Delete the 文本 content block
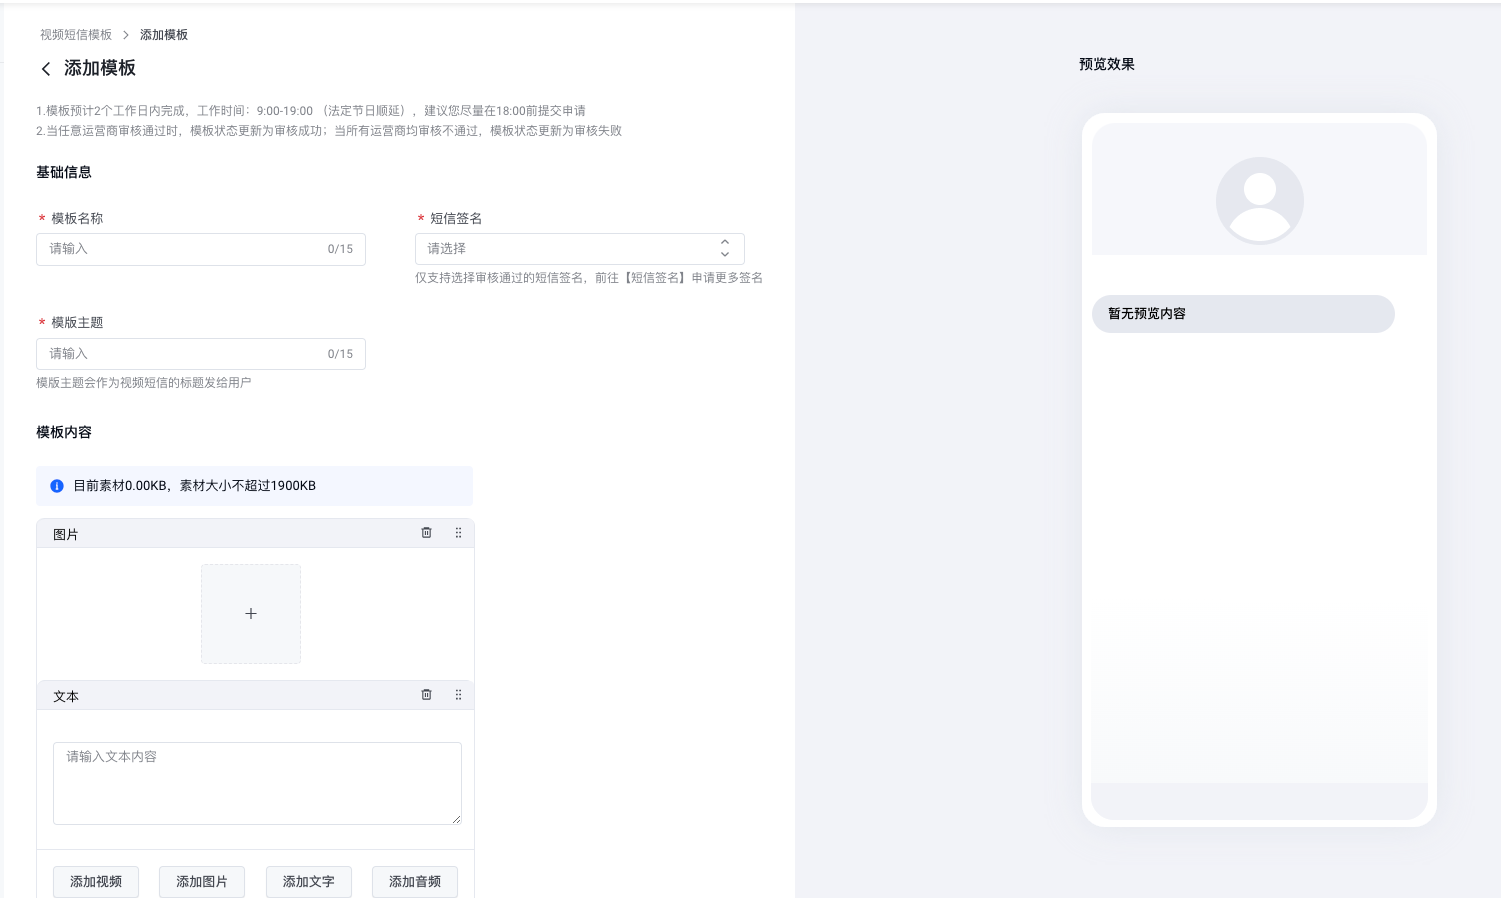1501x898 pixels. tap(426, 695)
